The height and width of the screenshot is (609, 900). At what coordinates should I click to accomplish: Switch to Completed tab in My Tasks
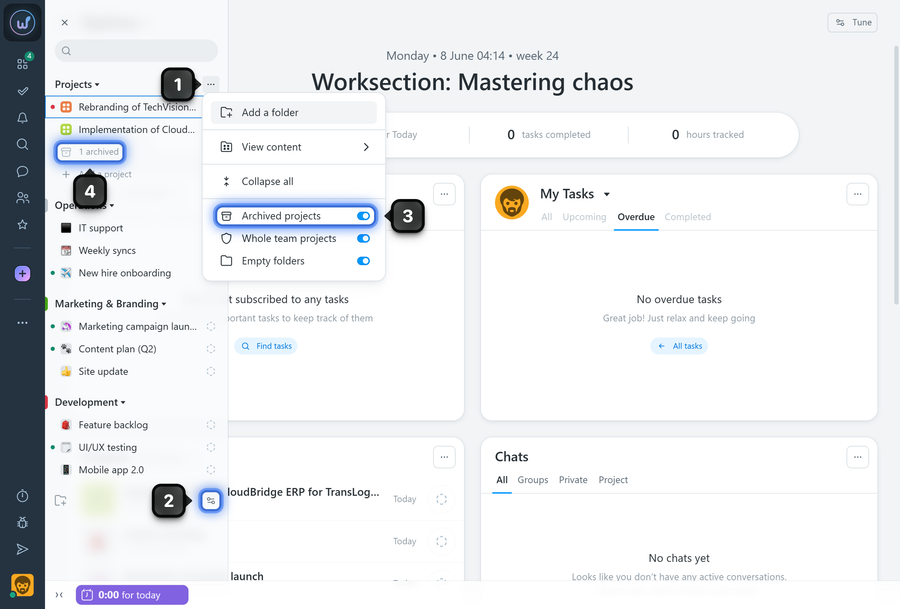pyautogui.click(x=688, y=217)
